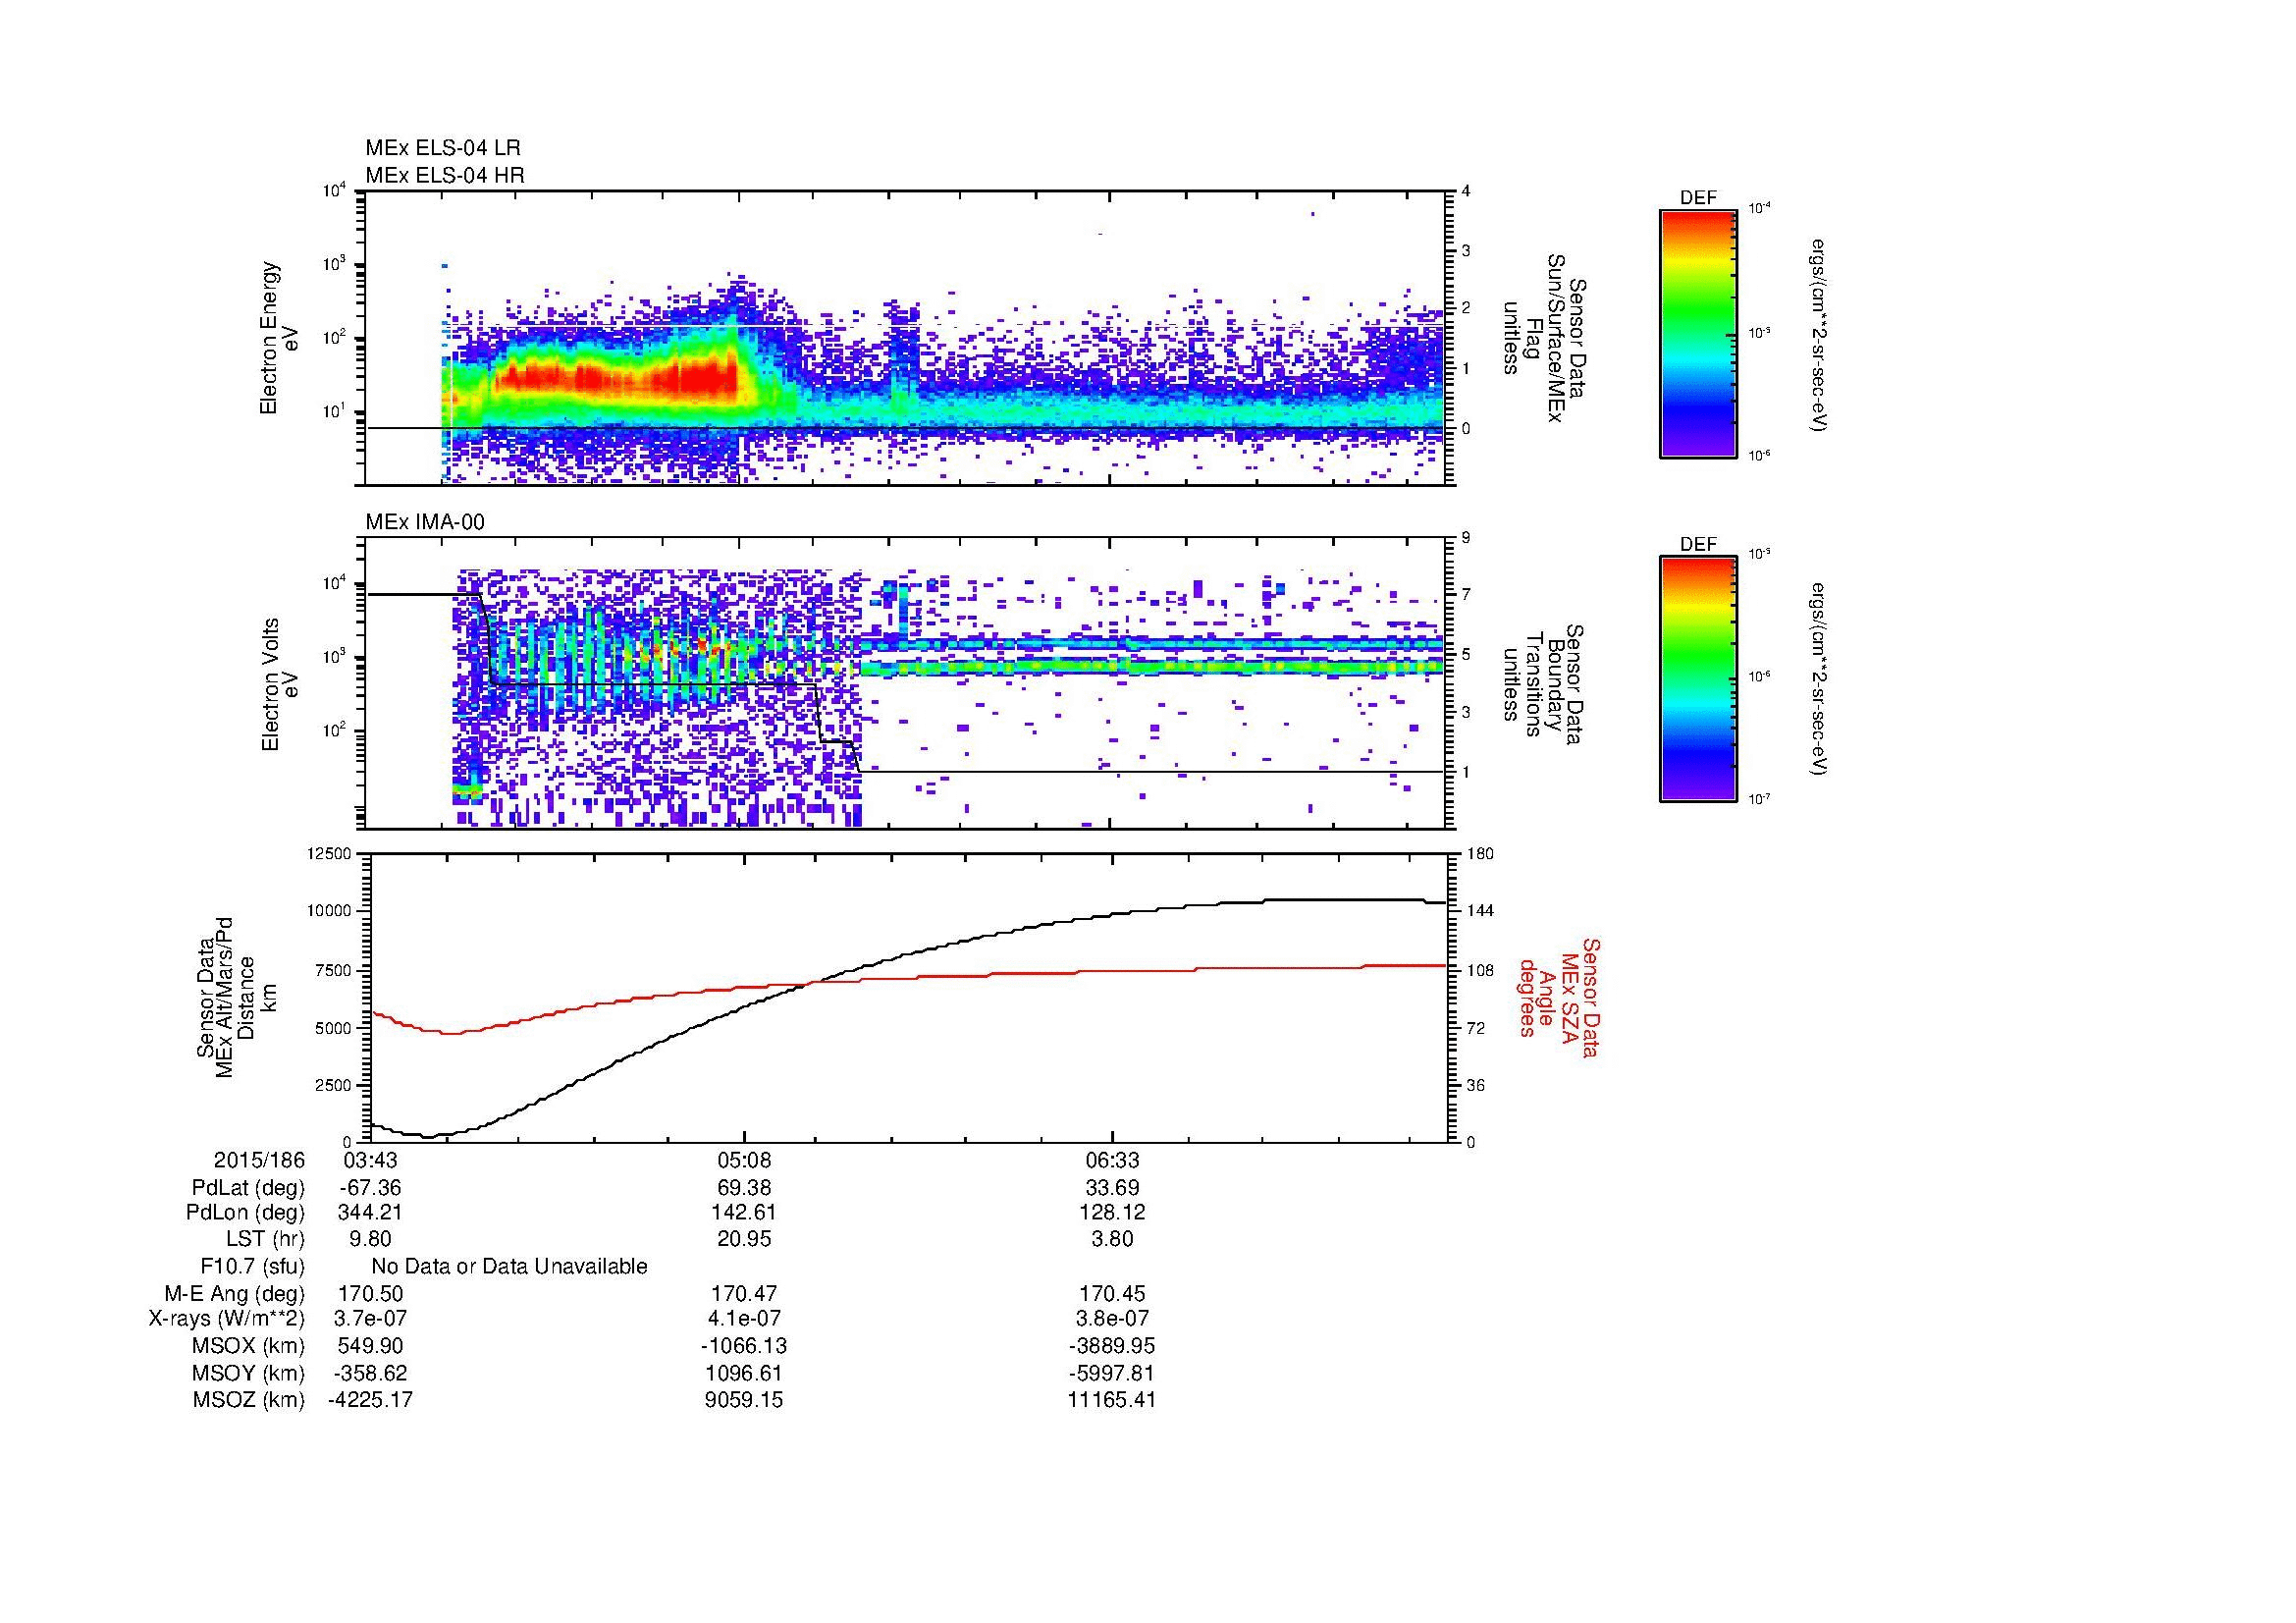Click PdLon value 142.61
2296x1623 pixels.
[x=744, y=1213]
